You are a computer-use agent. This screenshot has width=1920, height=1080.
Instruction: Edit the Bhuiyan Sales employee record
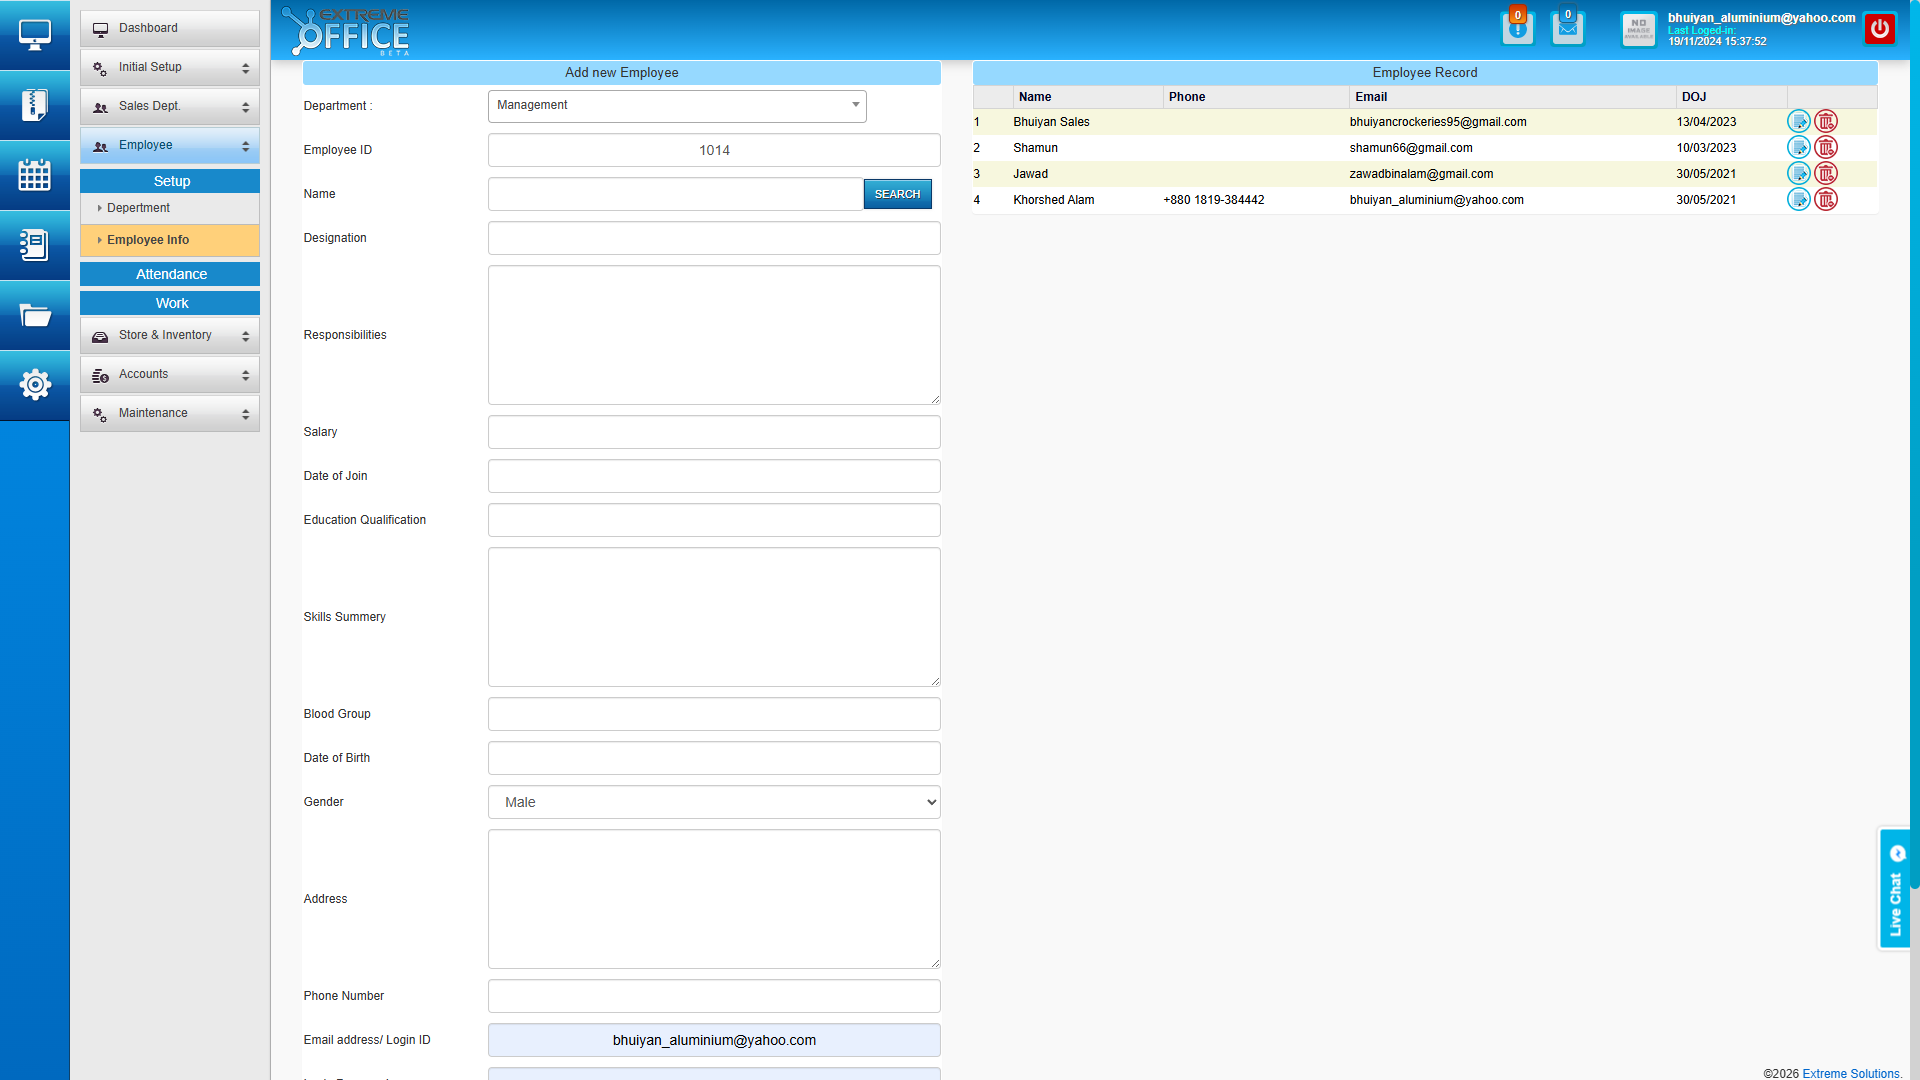click(x=1798, y=122)
